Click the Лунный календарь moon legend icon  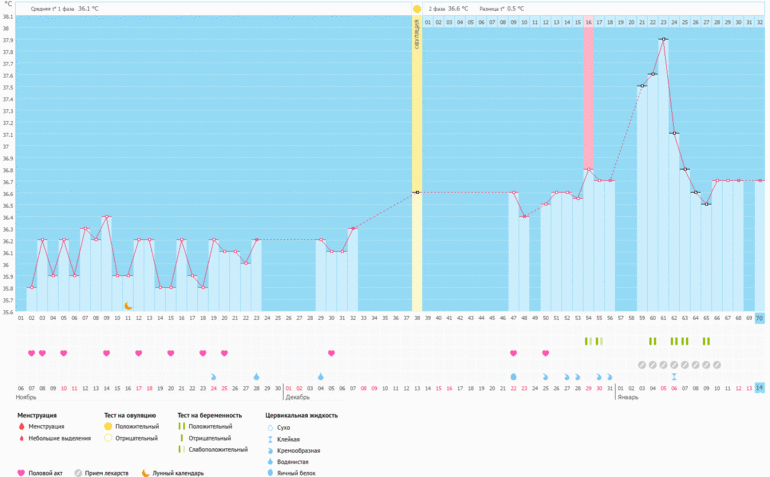coord(145,473)
